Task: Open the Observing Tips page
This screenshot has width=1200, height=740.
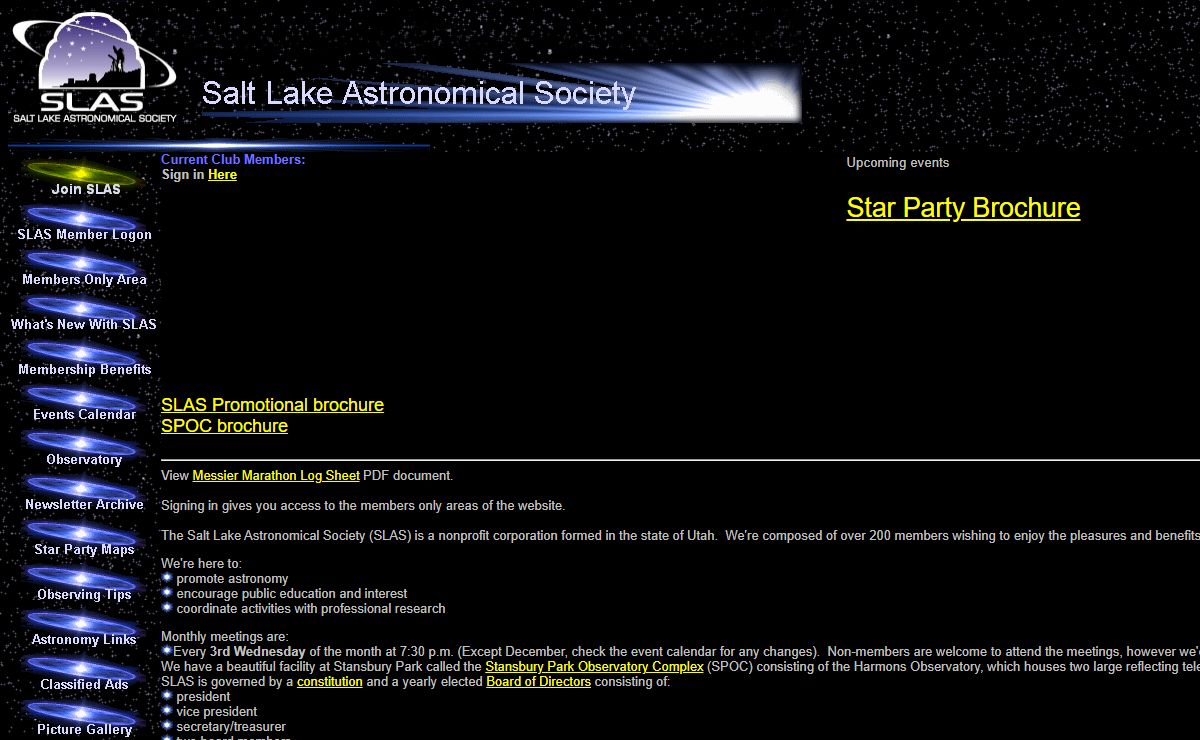Action: pyautogui.click(x=84, y=584)
